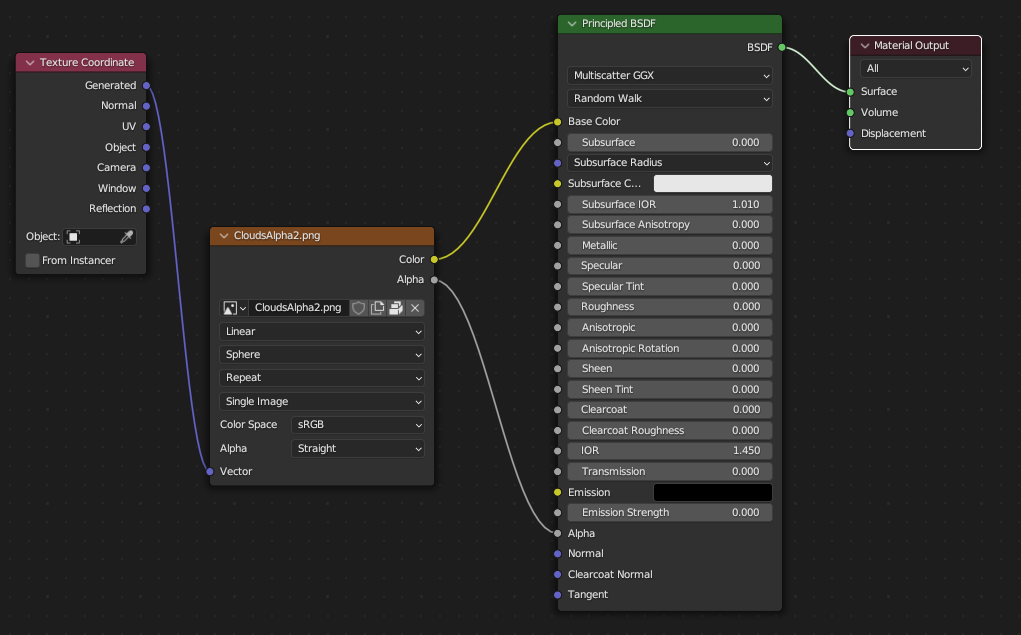Screen dimensions: 1021x635
Task: Collapse the Material Output node
Action: (x=865, y=46)
